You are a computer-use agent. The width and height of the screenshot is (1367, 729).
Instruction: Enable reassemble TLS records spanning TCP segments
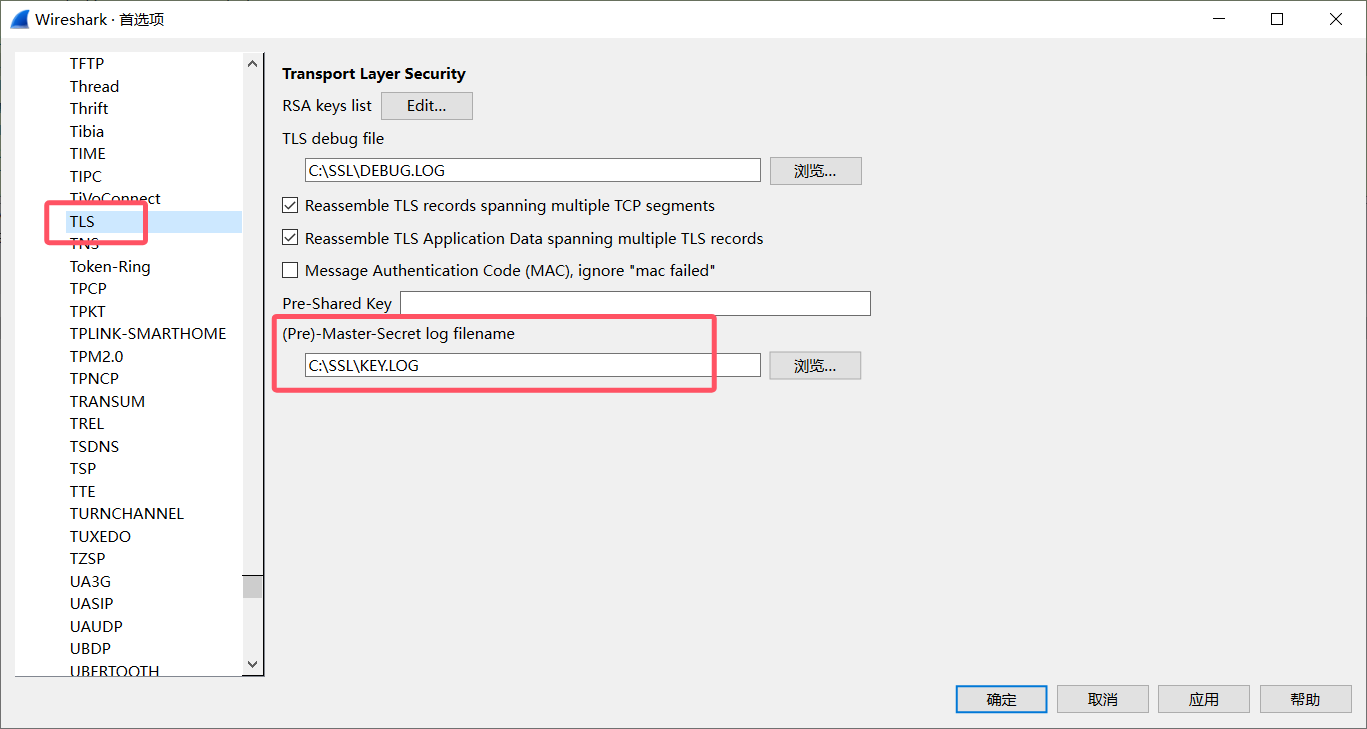[x=290, y=206]
